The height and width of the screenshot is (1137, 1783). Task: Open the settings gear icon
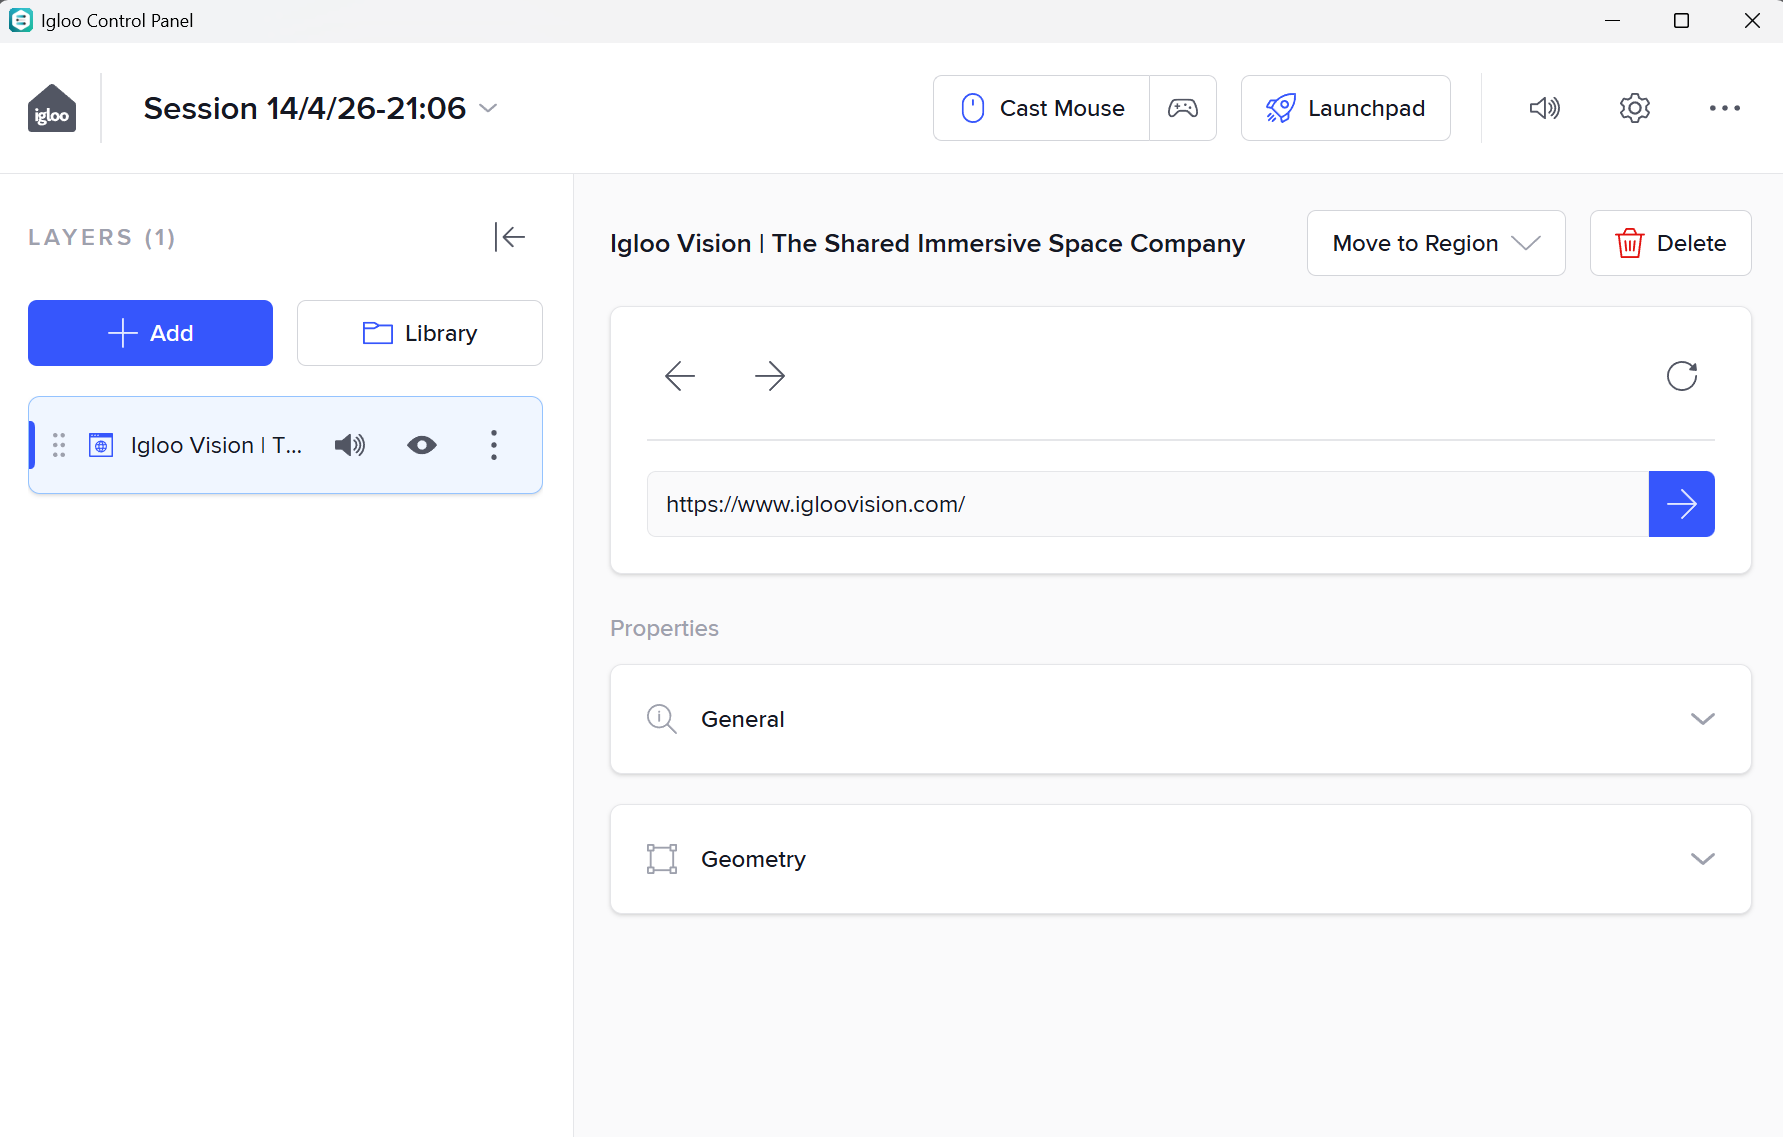[x=1634, y=108]
